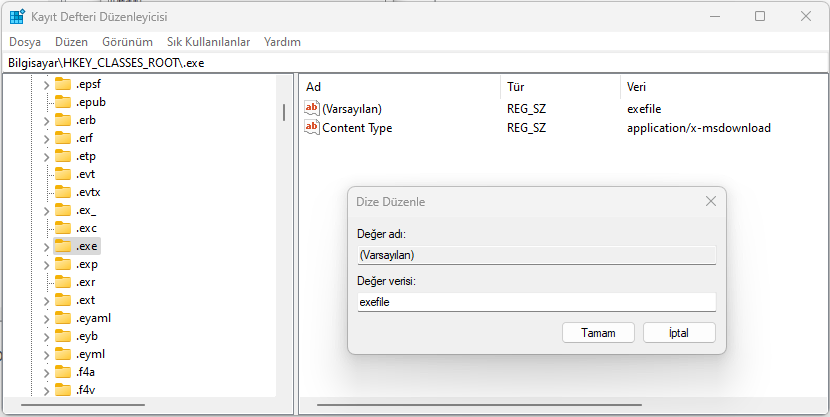Expand the .epsf key

point(46,85)
